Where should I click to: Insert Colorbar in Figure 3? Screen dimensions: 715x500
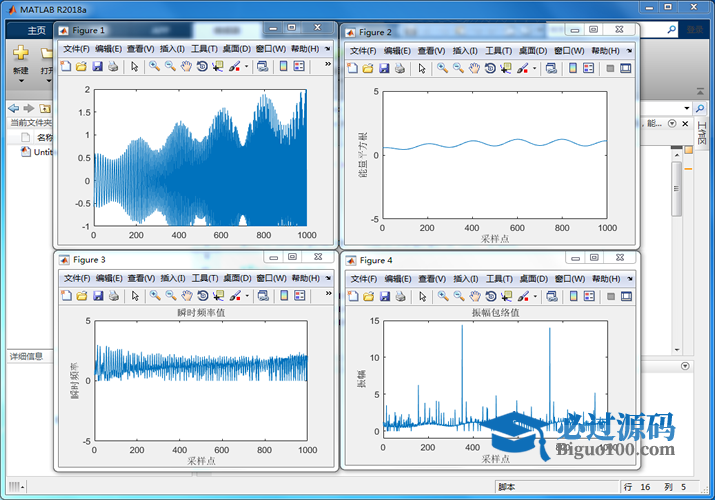[284, 296]
